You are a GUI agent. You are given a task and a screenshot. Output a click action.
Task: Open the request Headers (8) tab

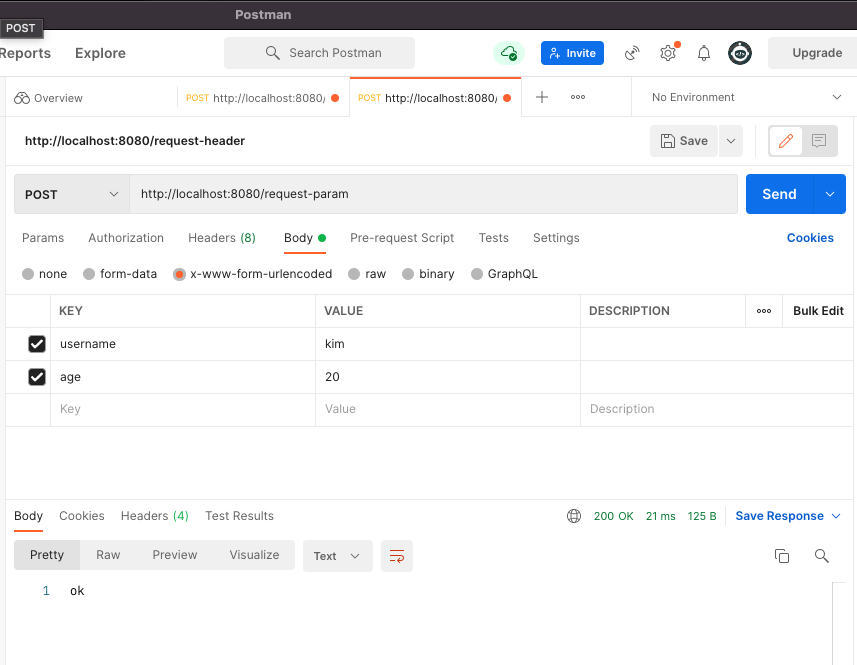222,238
